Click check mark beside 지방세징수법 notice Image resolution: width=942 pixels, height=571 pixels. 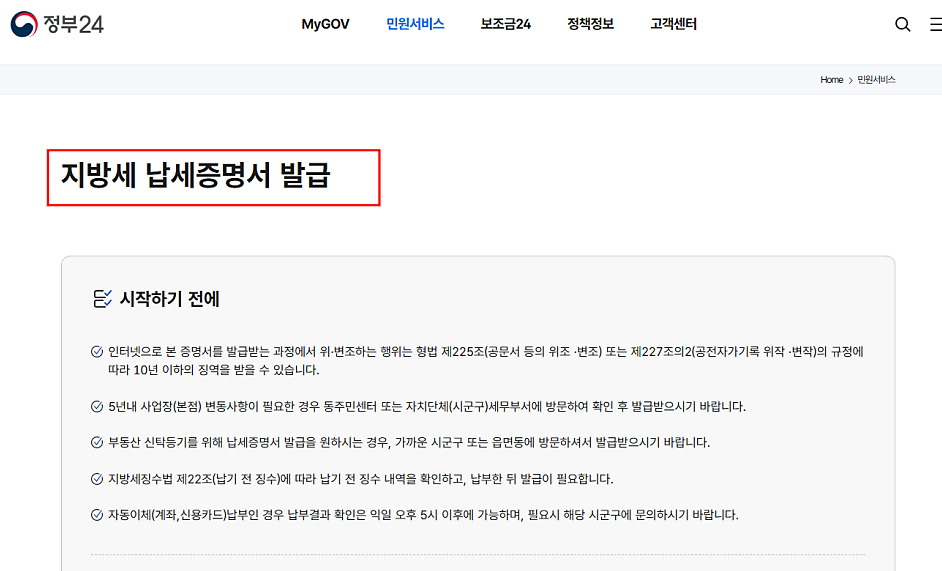pyautogui.click(x=97, y=479)
